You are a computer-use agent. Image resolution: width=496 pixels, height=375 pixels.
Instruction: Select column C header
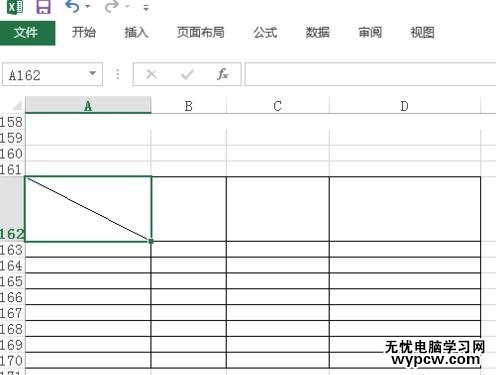[278, 106]
